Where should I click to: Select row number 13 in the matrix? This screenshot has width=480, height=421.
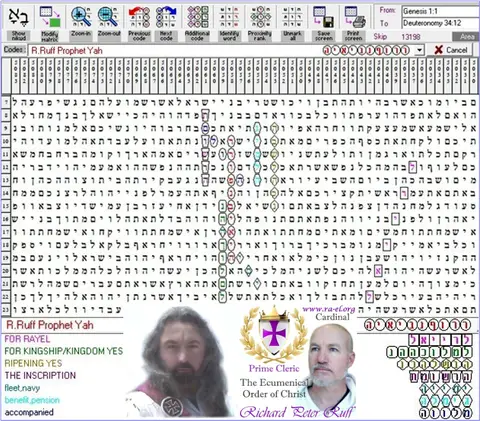pos(6,180)
